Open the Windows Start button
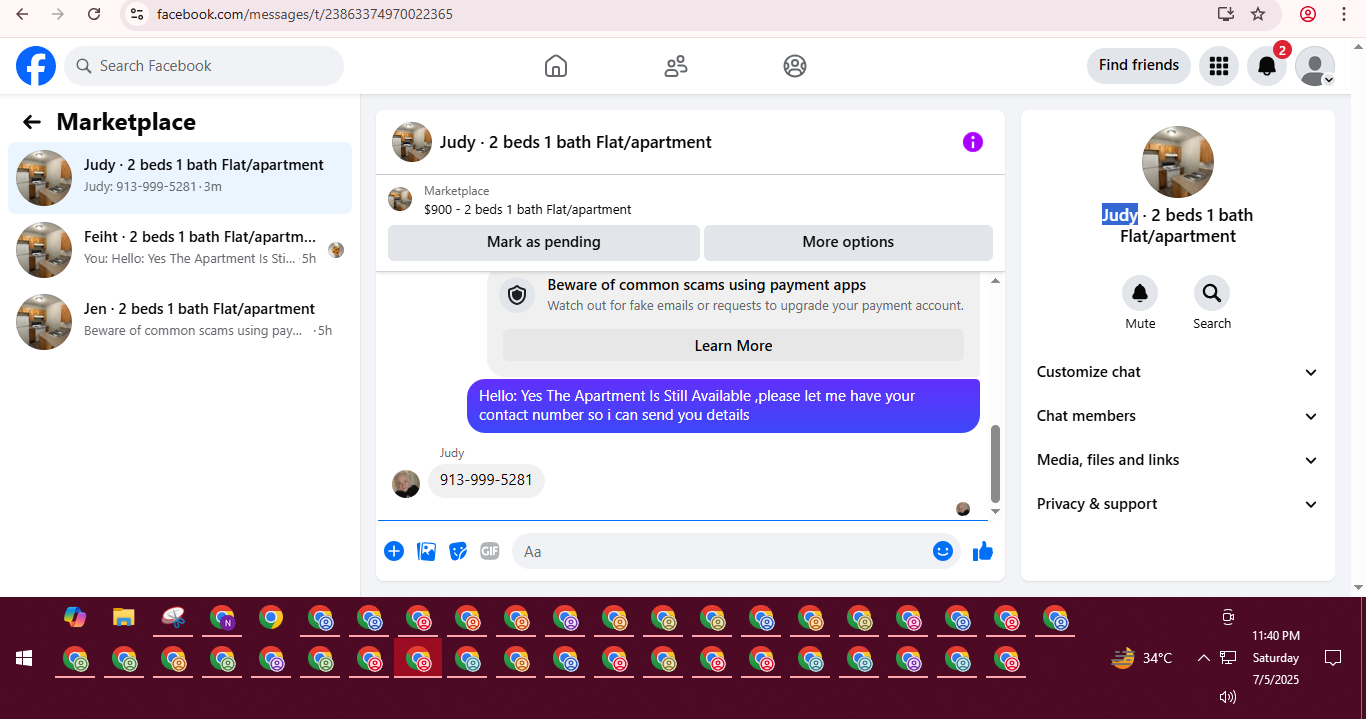Viewport: 1366px width, 719px height. coord(24,658)
